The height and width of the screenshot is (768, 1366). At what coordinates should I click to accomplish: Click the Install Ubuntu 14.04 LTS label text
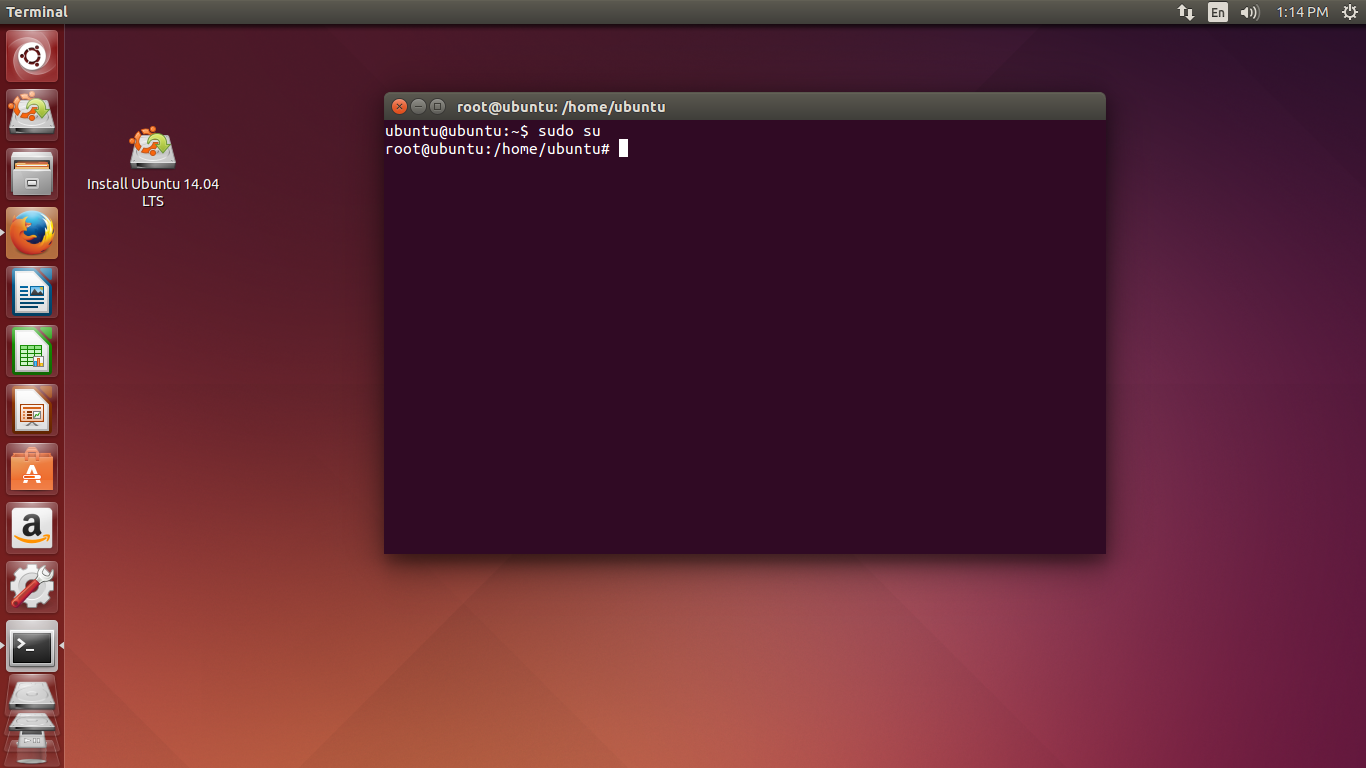[153, 192]
